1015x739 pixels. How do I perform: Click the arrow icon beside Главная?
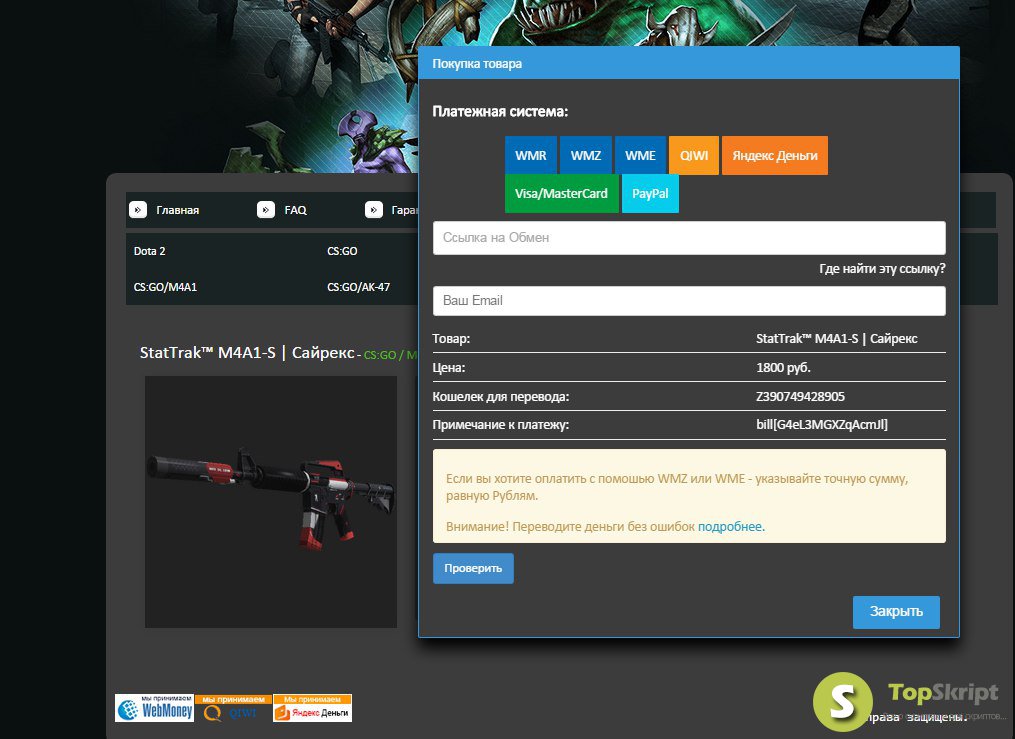(x=138, y=210)
